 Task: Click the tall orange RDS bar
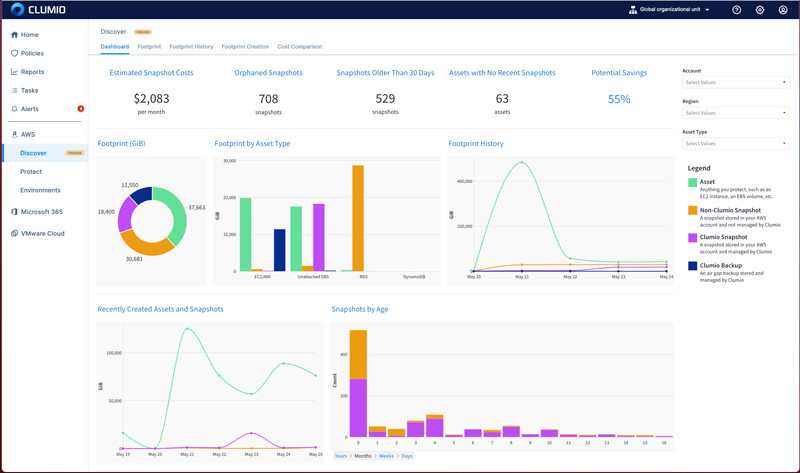[x=358, y=218]
